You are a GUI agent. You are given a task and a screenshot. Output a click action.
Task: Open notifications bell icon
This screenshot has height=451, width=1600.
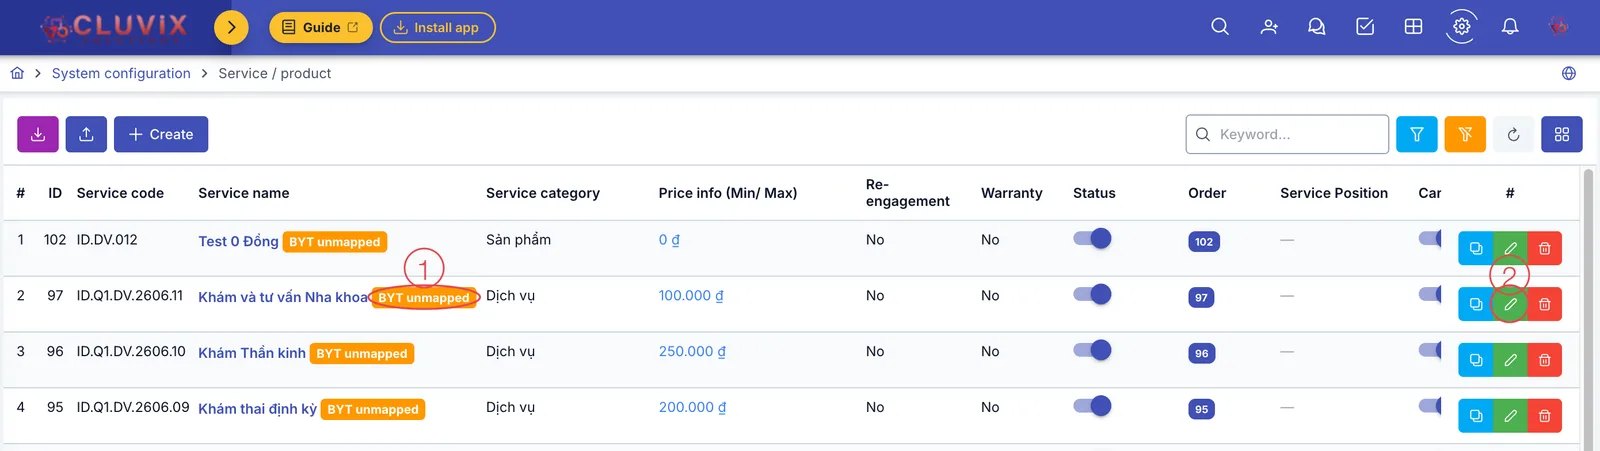[1510, 27]
